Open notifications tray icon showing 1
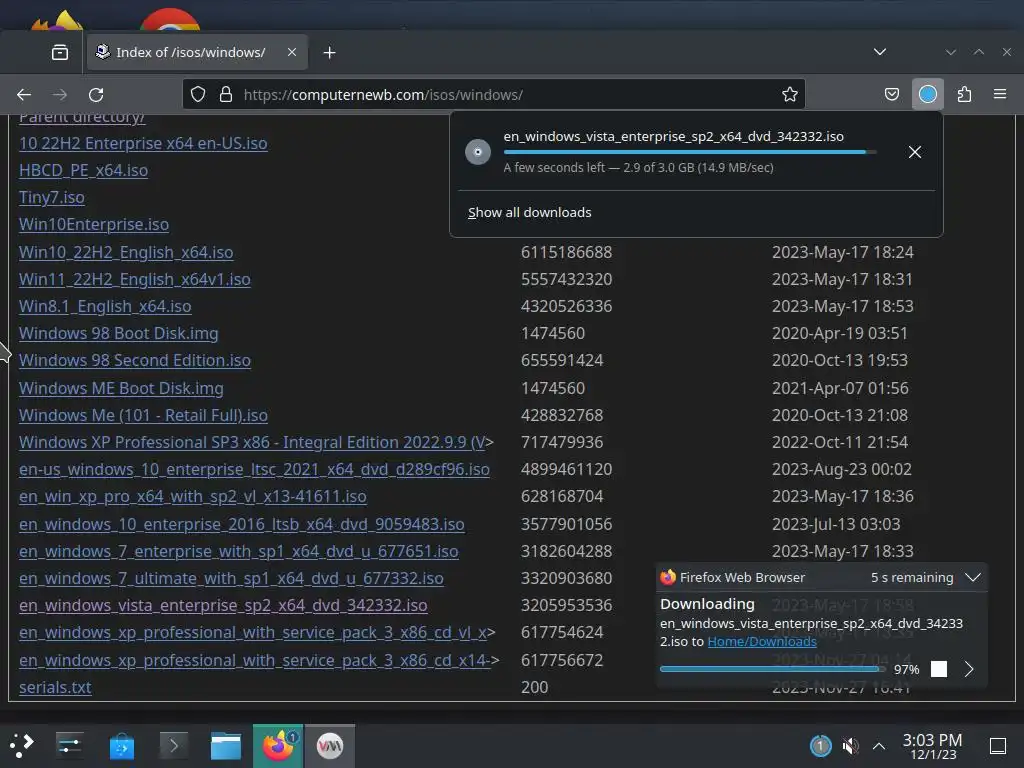1024x768 pixels. (x=820, y=745)
